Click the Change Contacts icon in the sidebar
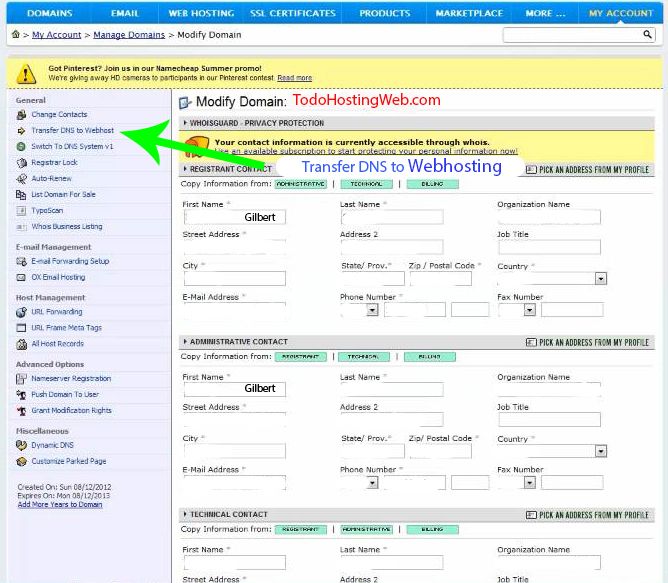 point(21,115)
